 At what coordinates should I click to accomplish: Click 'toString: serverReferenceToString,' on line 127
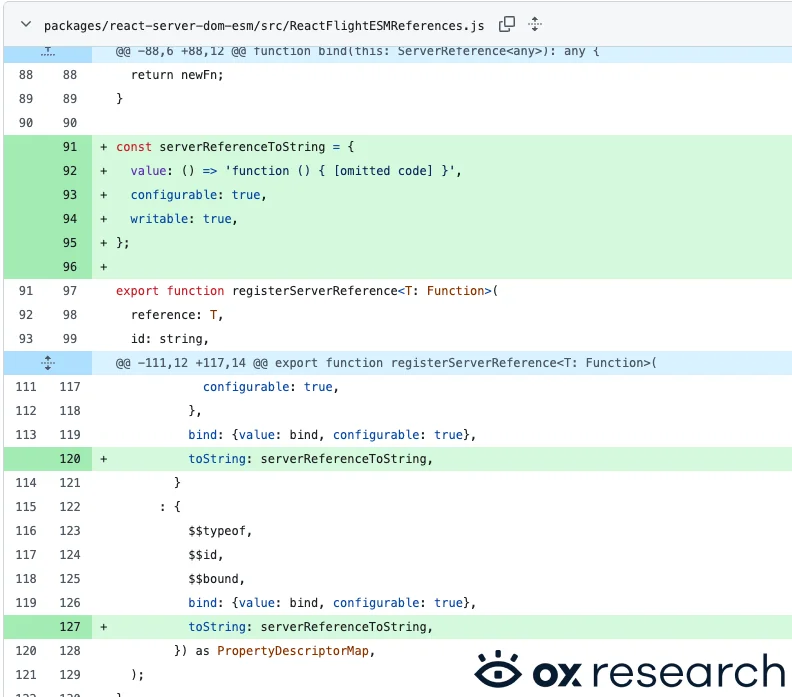click(311, 627)
